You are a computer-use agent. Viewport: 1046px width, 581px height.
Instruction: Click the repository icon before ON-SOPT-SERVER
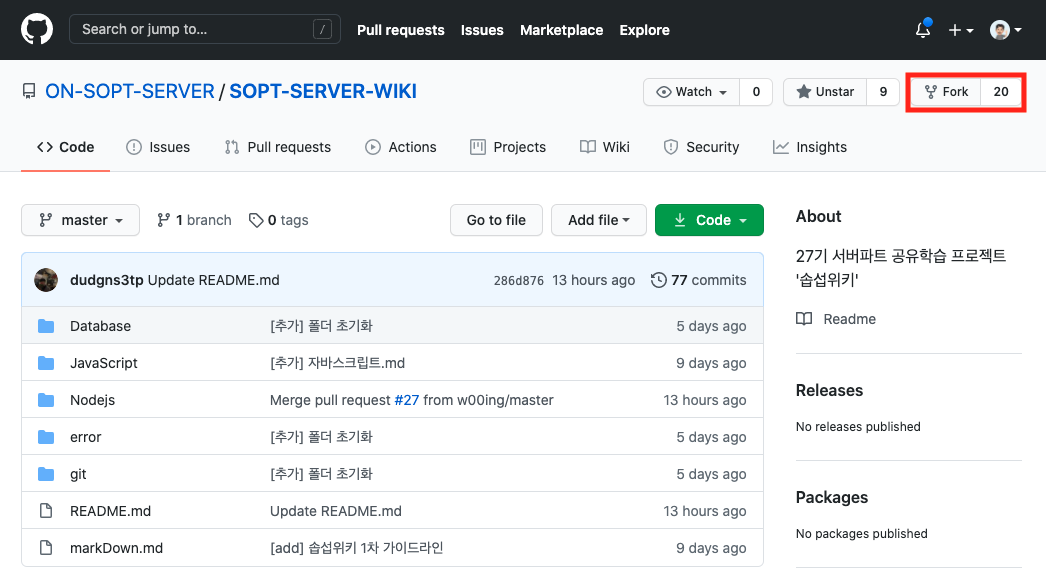(29, 91)
